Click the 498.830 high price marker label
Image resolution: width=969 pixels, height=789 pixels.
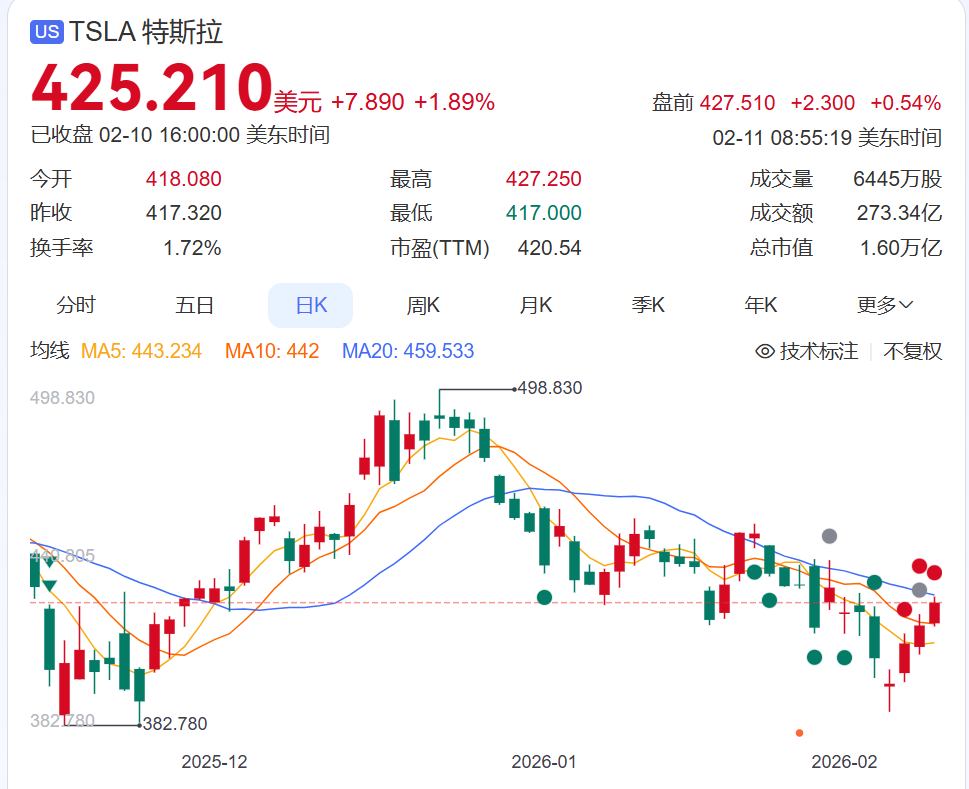(x=548, y=388)
